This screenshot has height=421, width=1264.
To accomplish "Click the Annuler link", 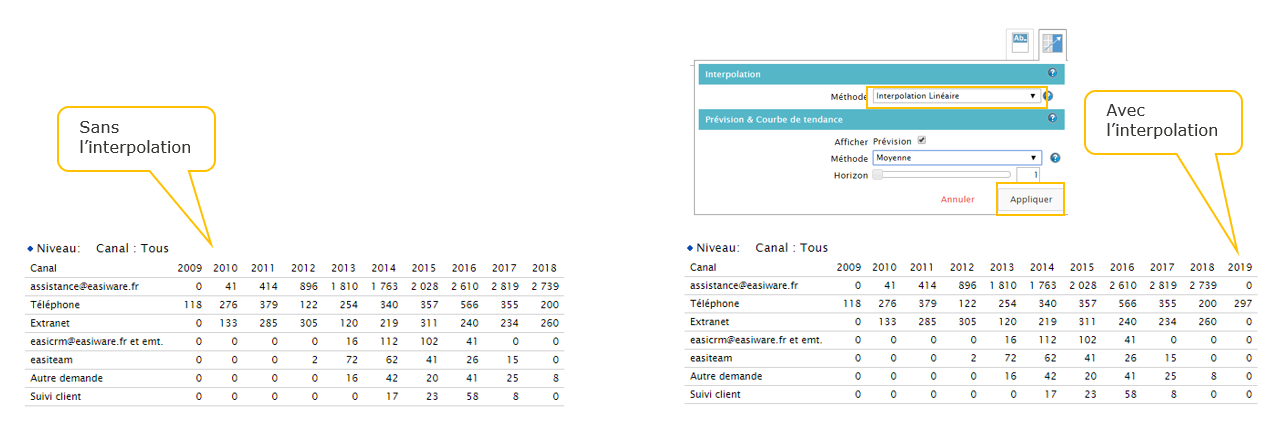I will pyautogui.click(x=957, y=199).
